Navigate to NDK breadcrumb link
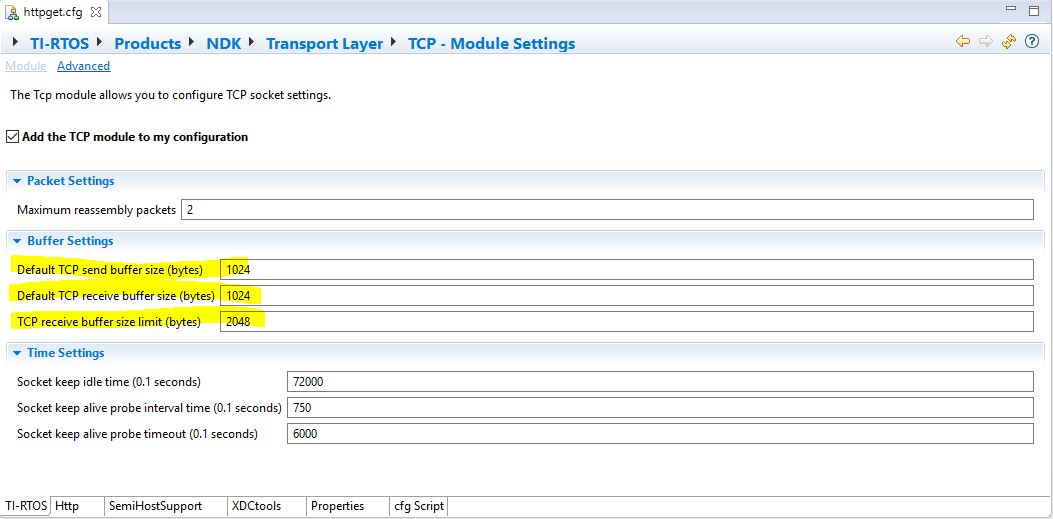 (223, 44)
